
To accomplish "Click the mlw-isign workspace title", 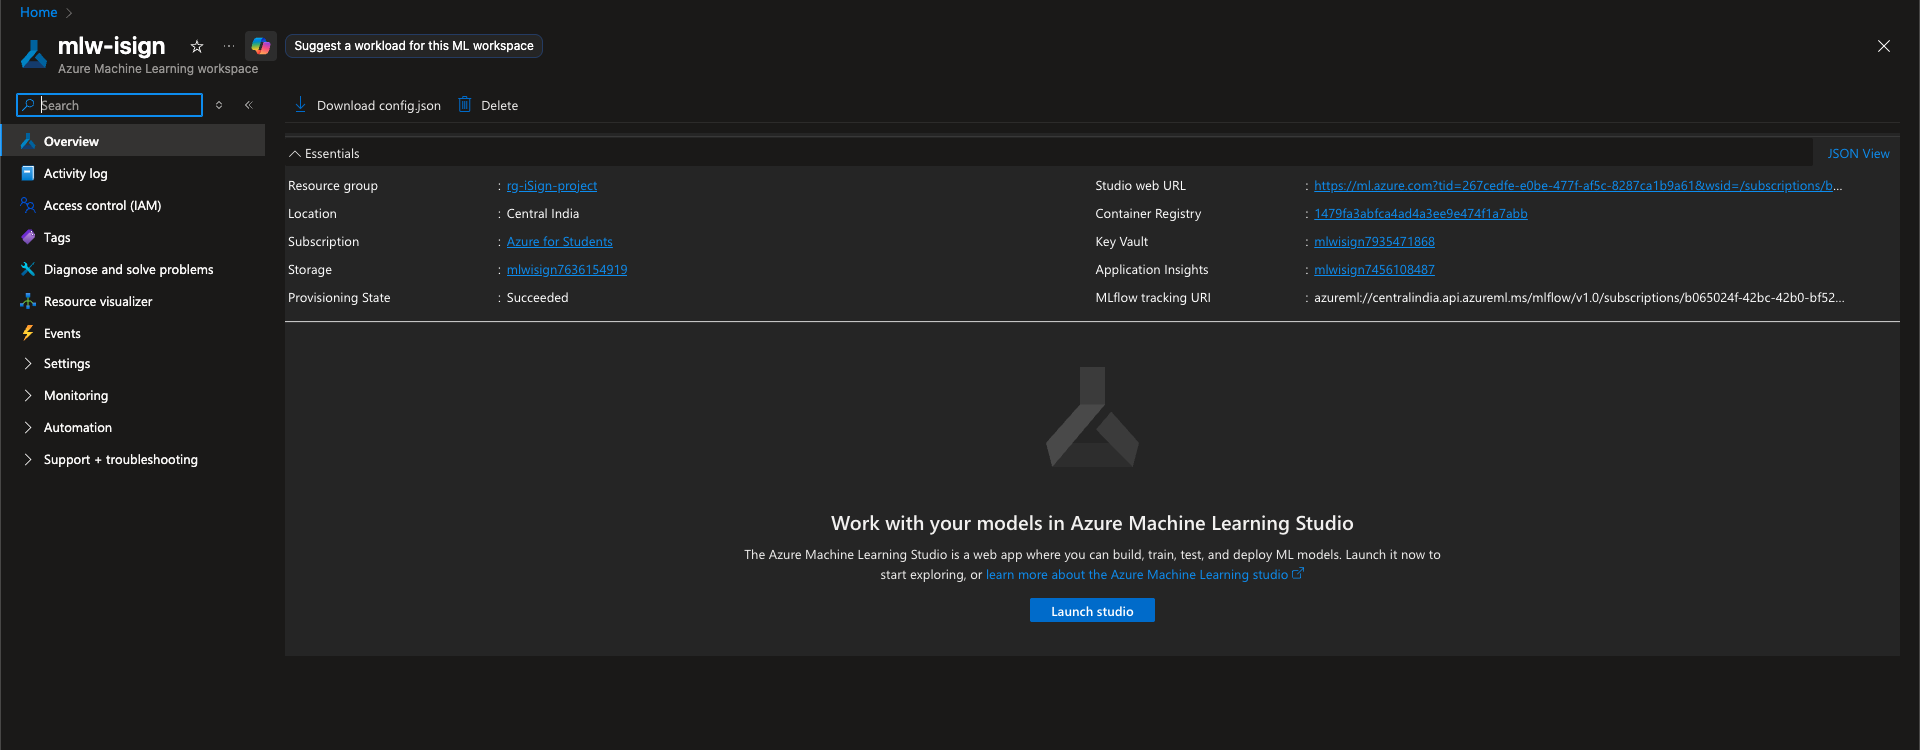I will [111, 46].
